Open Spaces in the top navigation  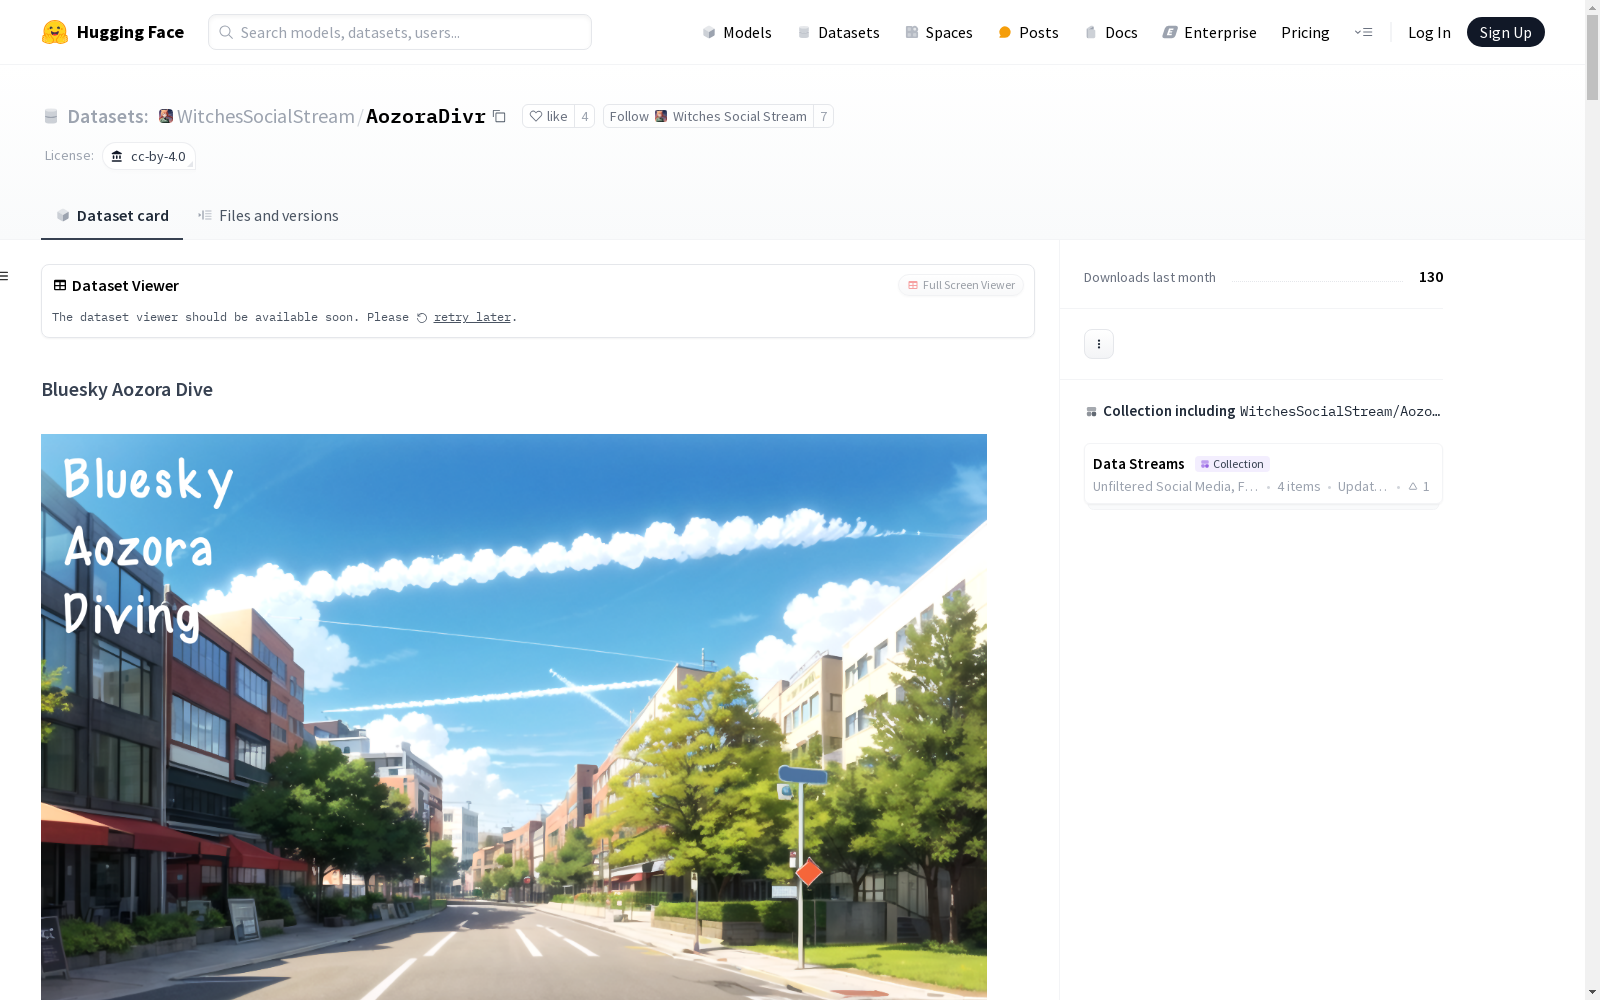938,32
